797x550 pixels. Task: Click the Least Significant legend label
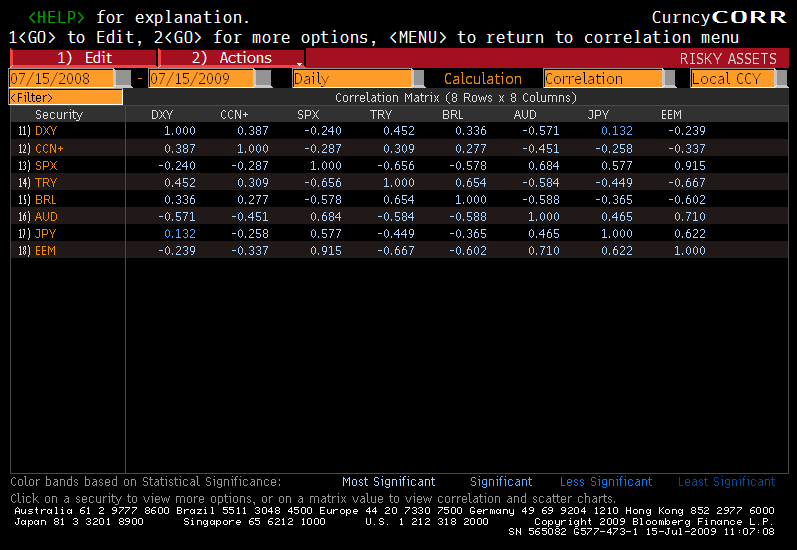[726, 482]
